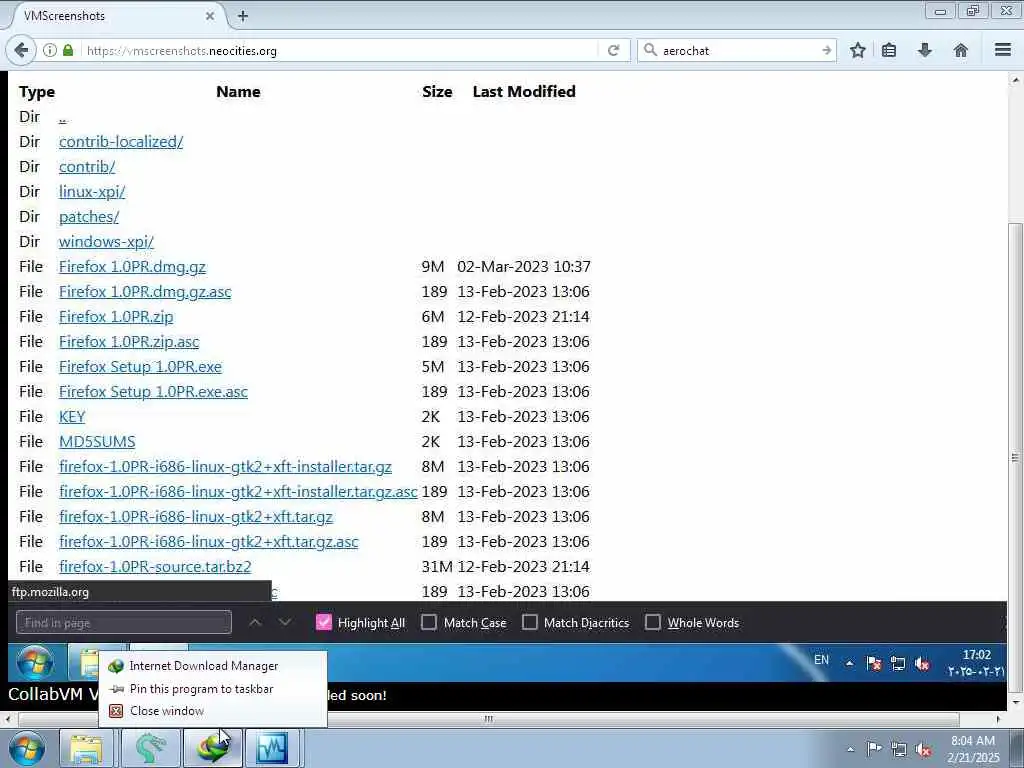
Task: Open the KEY file link
Action: tap(72, 417)
